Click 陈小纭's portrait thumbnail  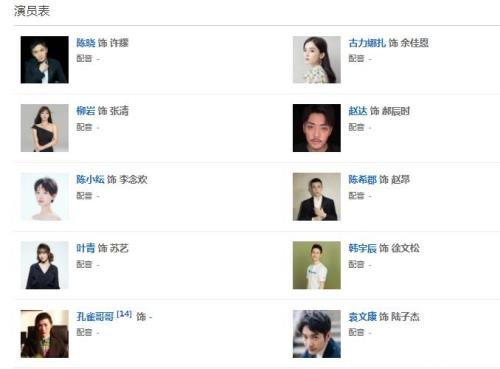[x=45, y=197]
